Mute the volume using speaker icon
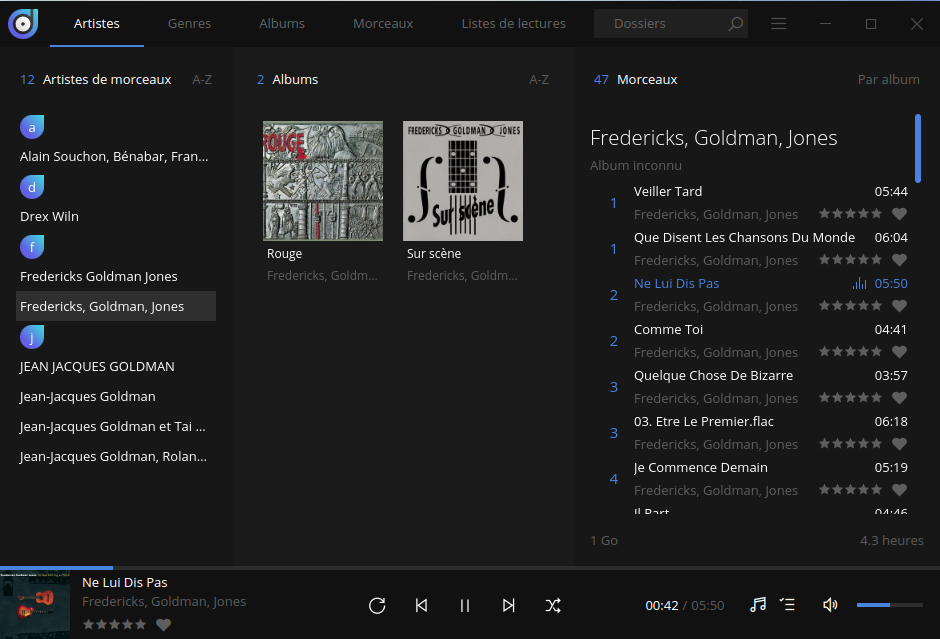The height and width of the screenshot is (639, 940). (830, 605)
